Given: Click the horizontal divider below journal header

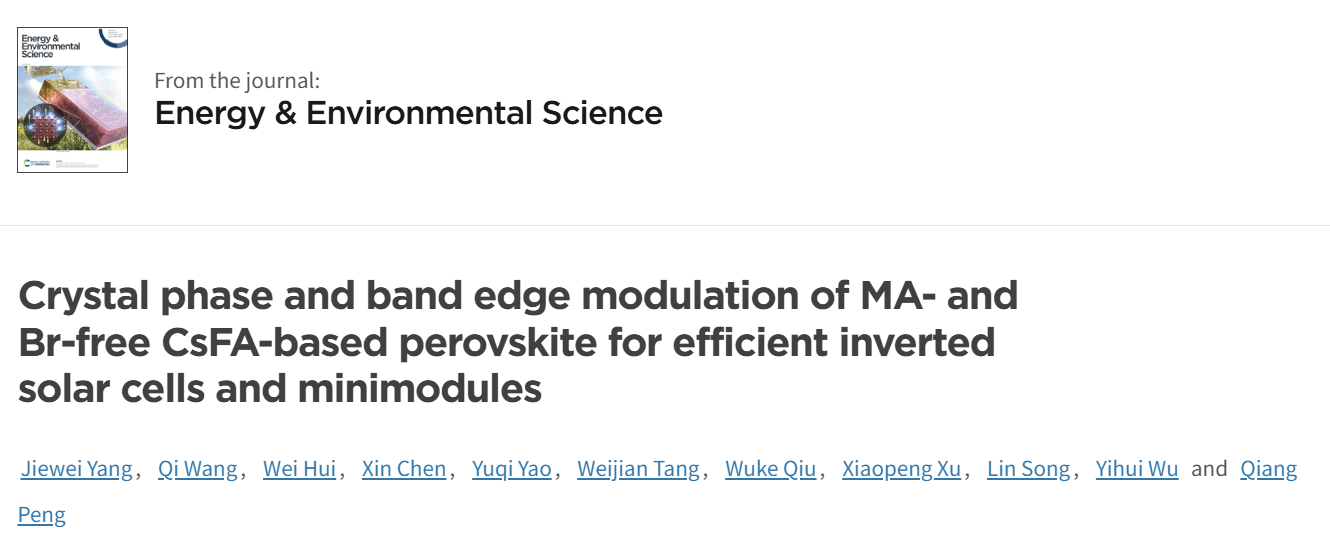Looking at the screenshot, I should 665,225.
